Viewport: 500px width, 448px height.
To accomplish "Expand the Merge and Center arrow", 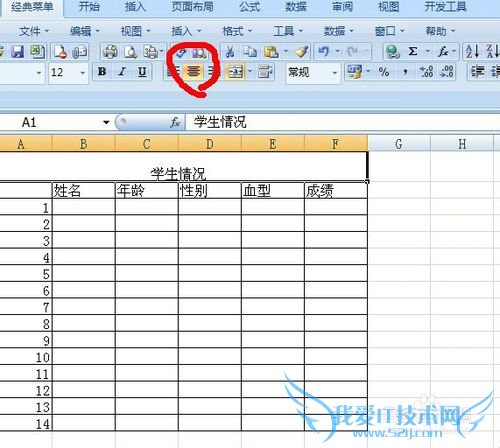I will [x=250, y=72].
